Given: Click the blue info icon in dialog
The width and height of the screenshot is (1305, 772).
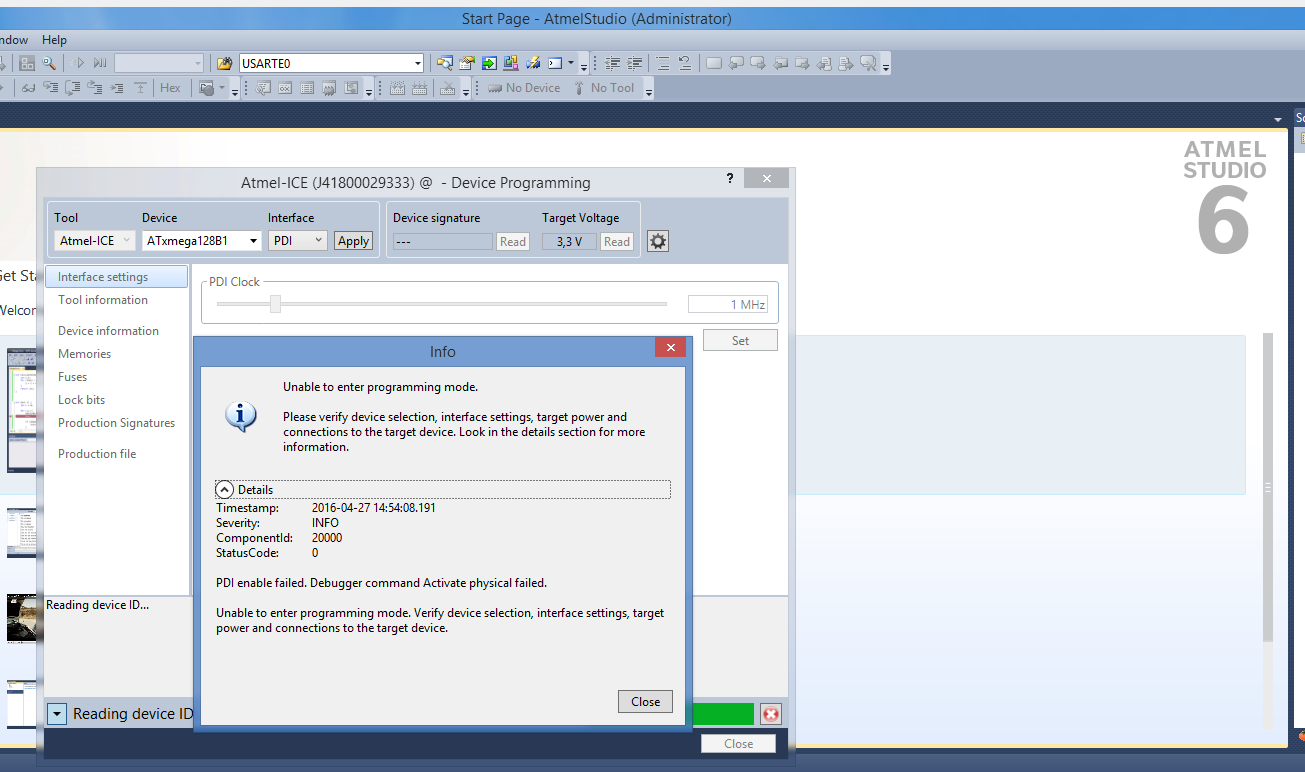Looking at the screenshot, I should pyautogui.click(x=241, y=416).
